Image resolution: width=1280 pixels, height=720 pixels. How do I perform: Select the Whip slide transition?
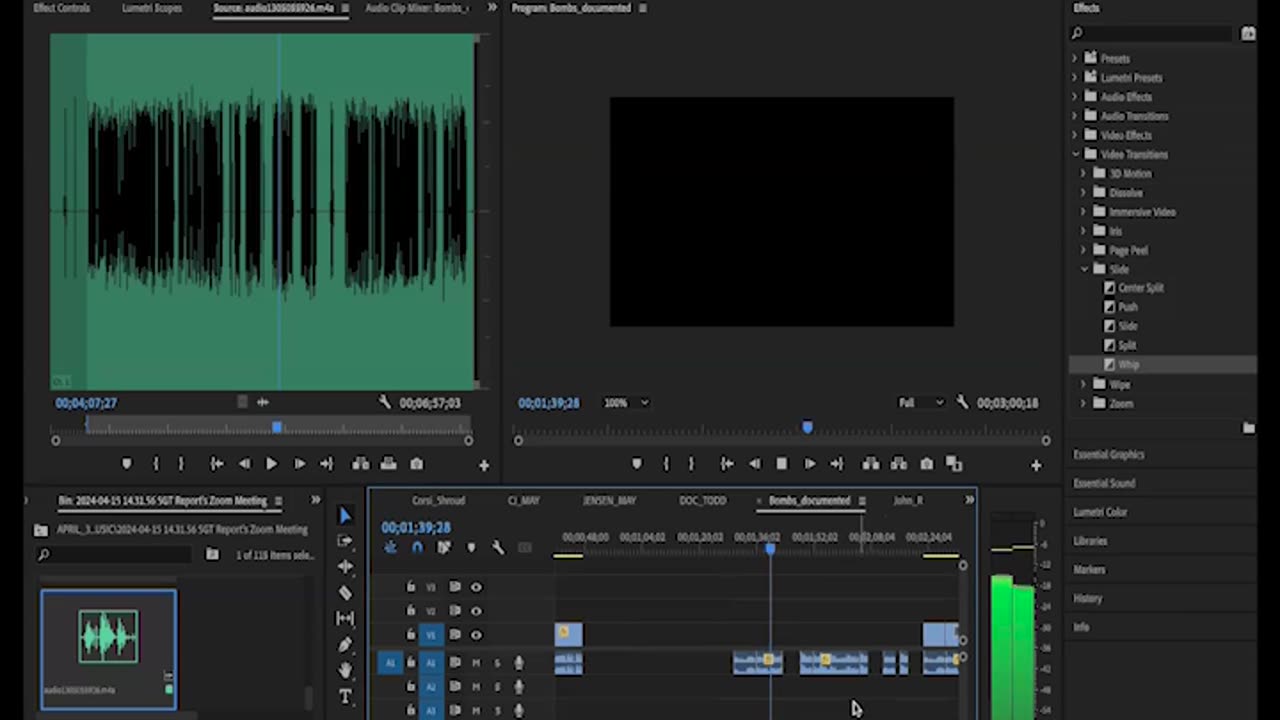1128,365
